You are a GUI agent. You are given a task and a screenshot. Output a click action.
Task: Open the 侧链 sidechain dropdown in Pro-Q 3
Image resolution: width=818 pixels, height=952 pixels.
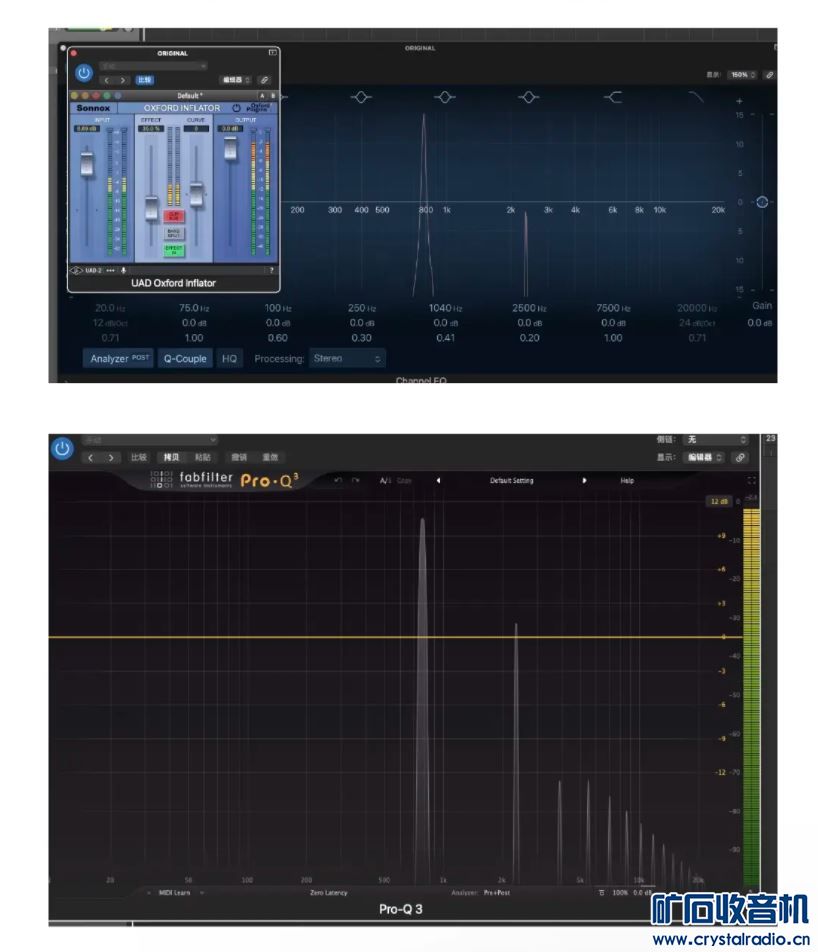pos(716,439)
